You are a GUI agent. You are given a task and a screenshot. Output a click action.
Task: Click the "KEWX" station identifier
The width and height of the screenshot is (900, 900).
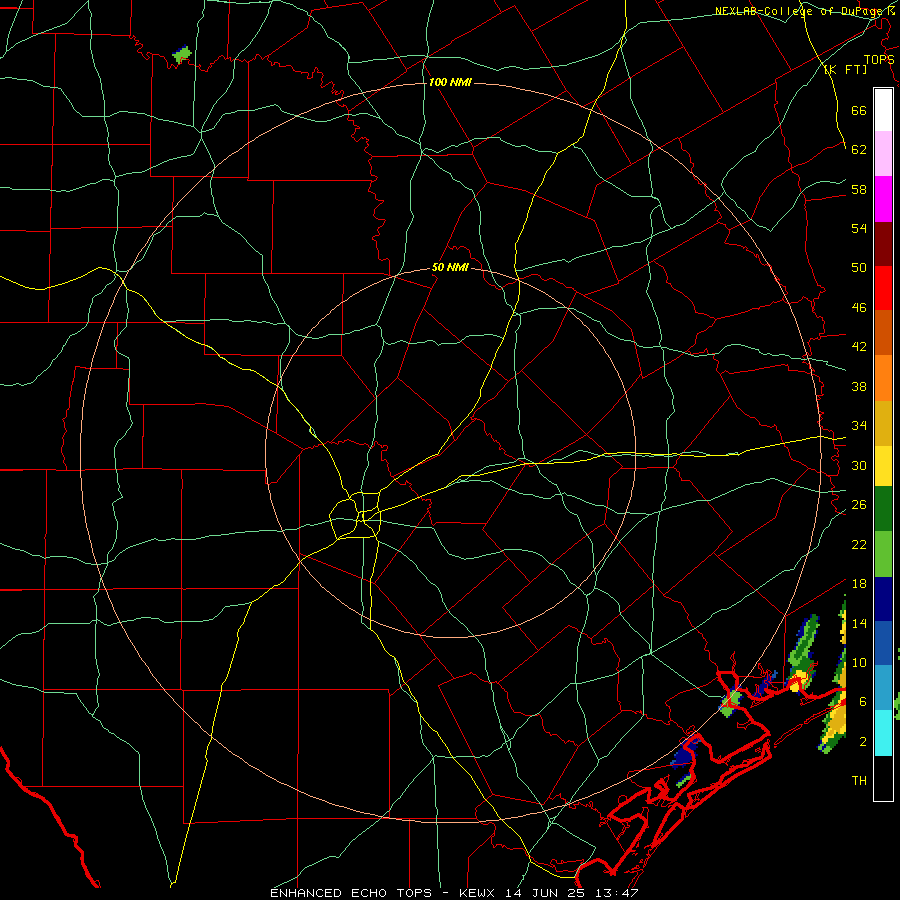pyautogui.click(x=478, y=893)
